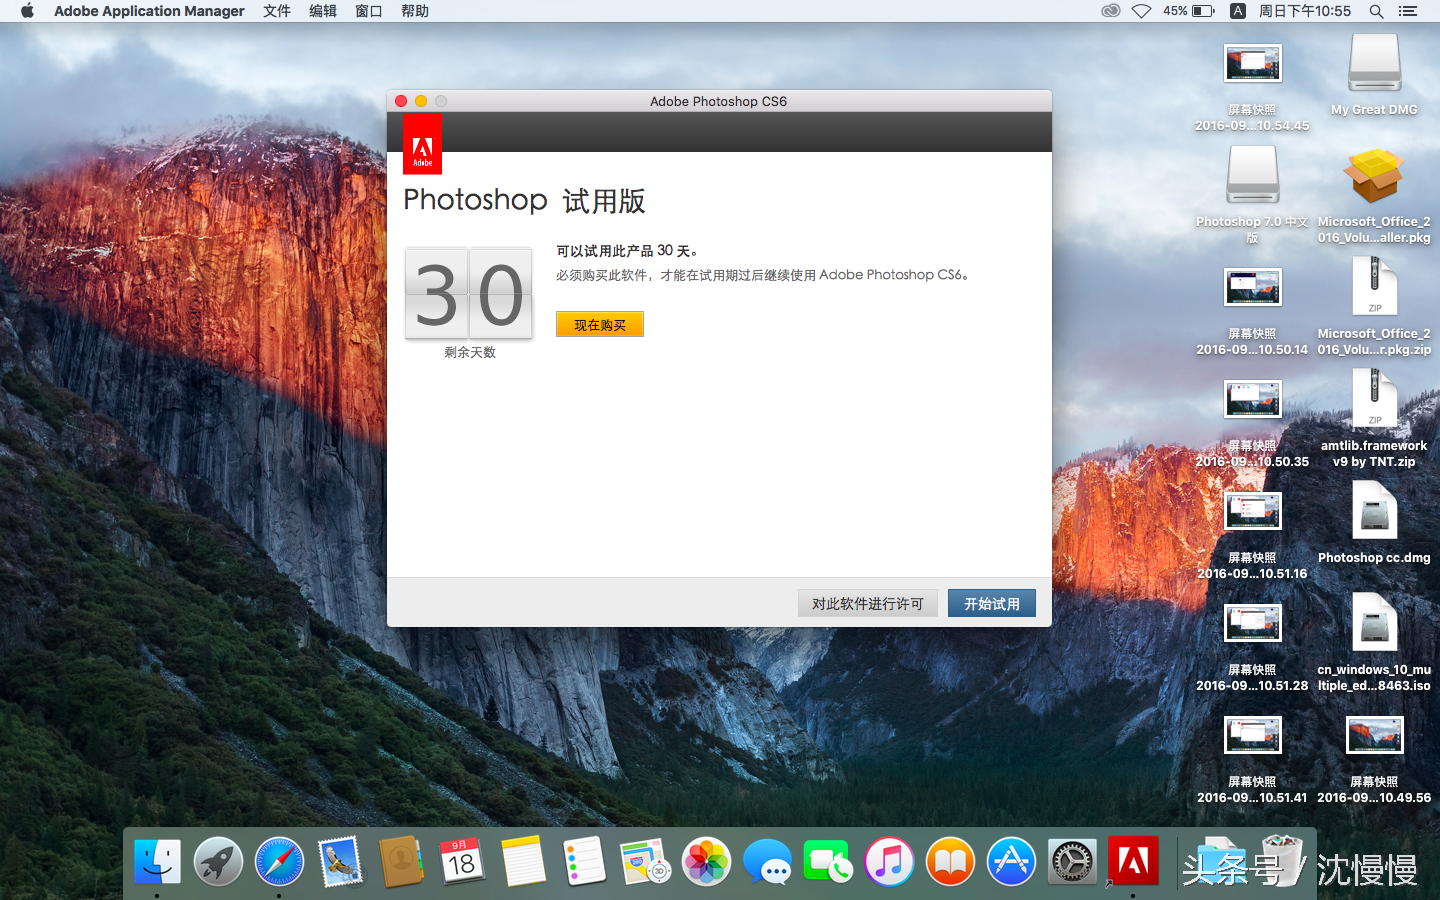The width and height of the screenshot is (1440, 900).
Task: Open Contacts from the Dock
Action: pyautogui.click(x=401, y=861)
